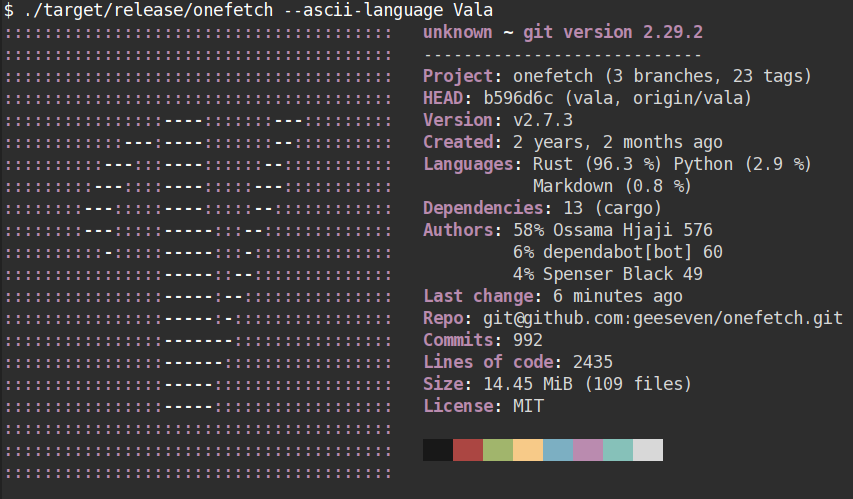Click the Lines of code value 2435
853x499 pixels.
pos(592,362)
